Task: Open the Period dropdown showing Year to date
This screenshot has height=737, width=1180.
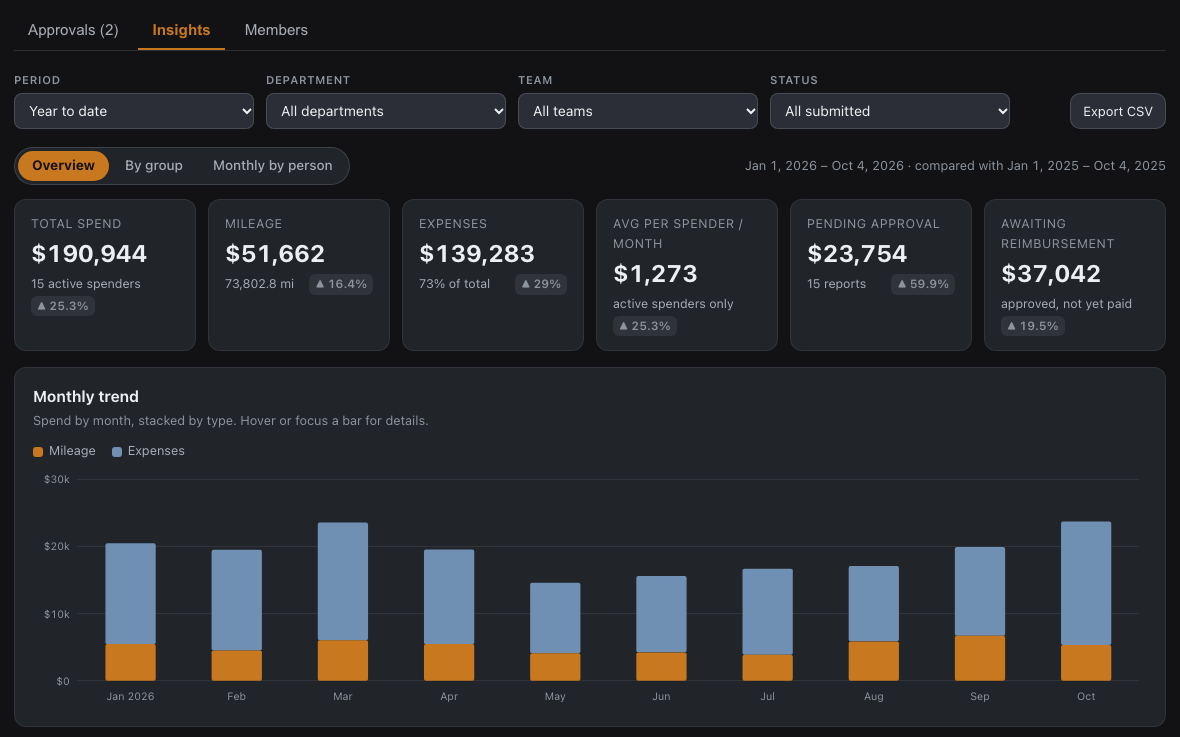Action: tap(134, 111)
